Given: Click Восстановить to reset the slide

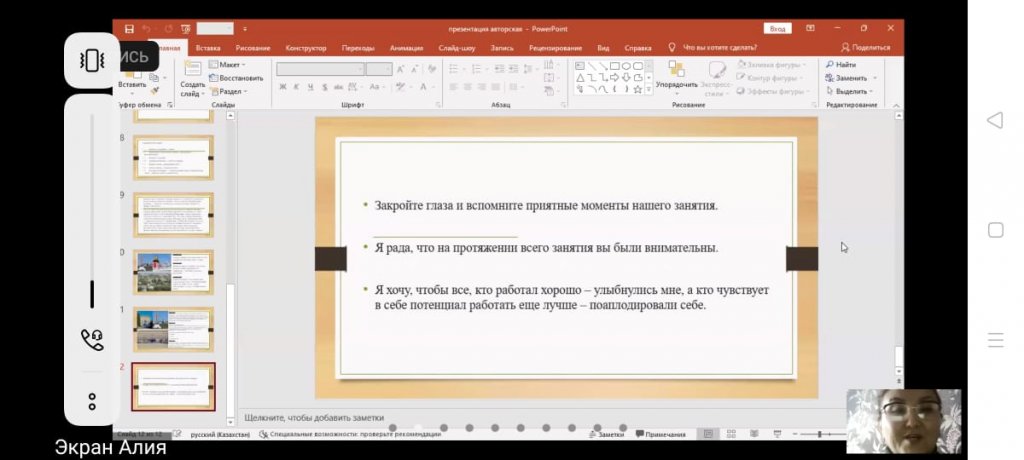Looking at the screenshot, I should tap(236, 78).
